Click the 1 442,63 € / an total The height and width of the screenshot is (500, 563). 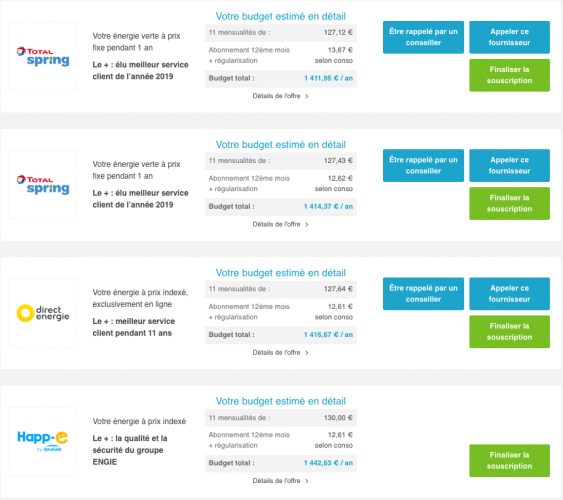coord(328,463)
